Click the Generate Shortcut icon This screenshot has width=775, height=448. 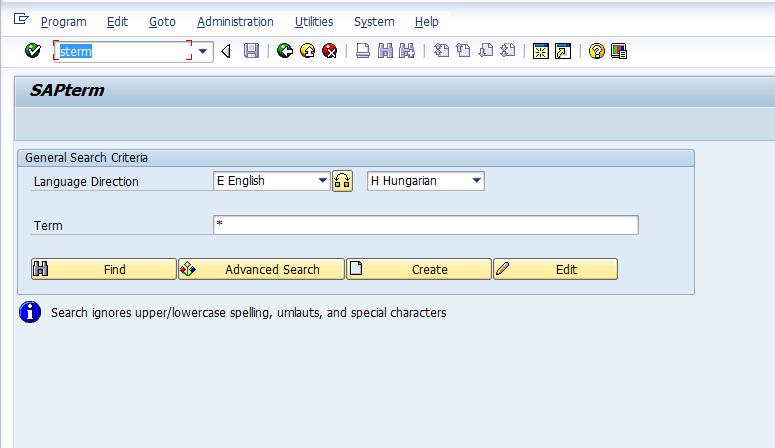563,51
